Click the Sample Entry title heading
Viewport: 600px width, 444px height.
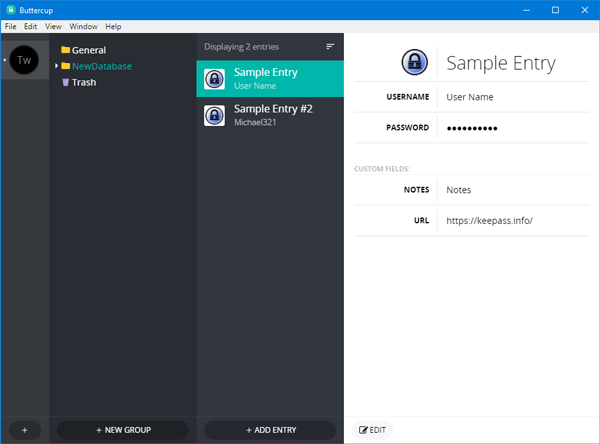(x=501, y=63)
